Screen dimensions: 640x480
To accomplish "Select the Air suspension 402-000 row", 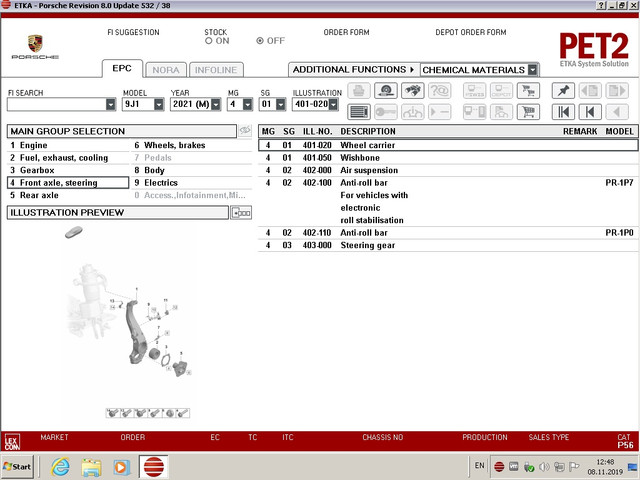I will pos(448,170).
